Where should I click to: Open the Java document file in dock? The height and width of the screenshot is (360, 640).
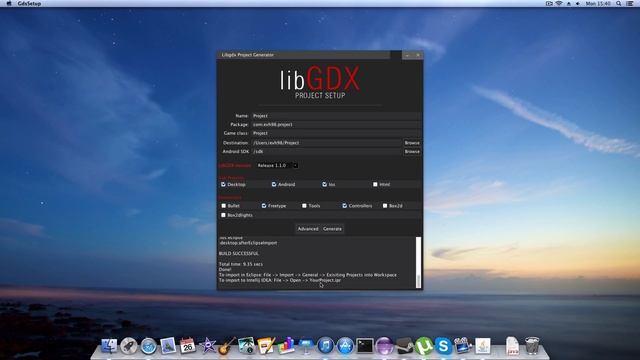point(512,346)
